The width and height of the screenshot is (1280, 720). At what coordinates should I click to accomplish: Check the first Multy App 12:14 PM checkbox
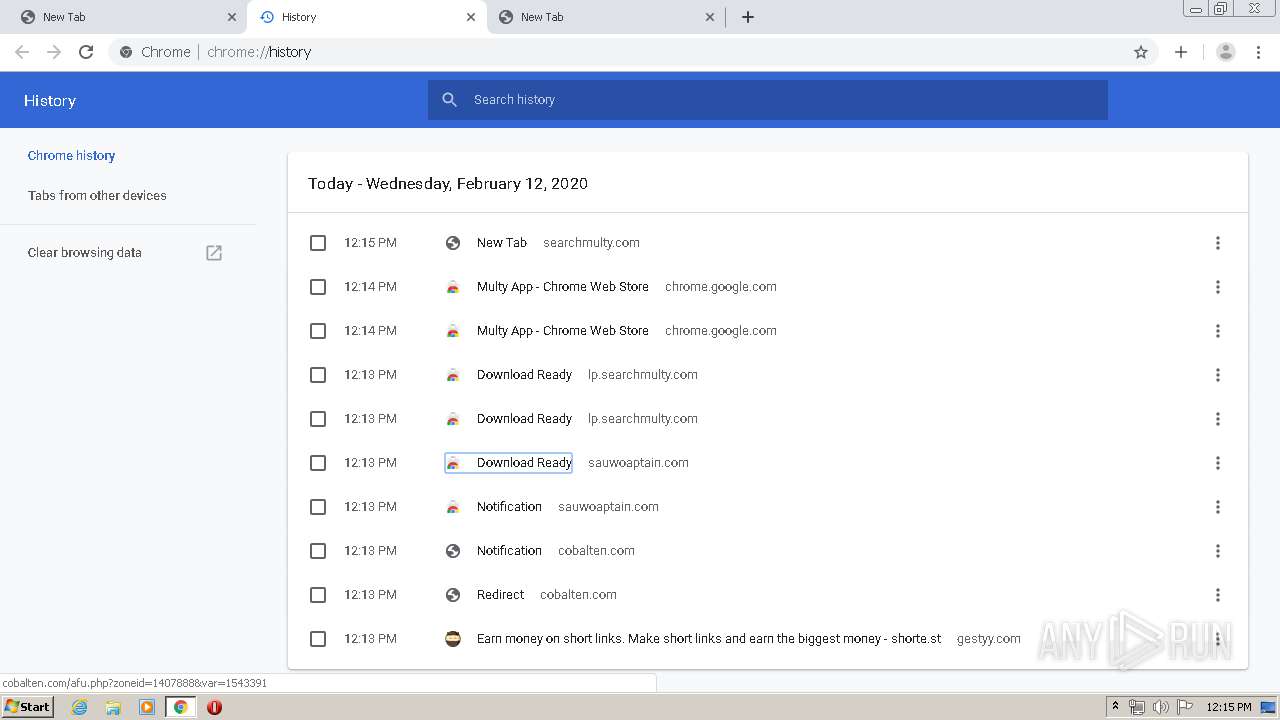(318, 287)
